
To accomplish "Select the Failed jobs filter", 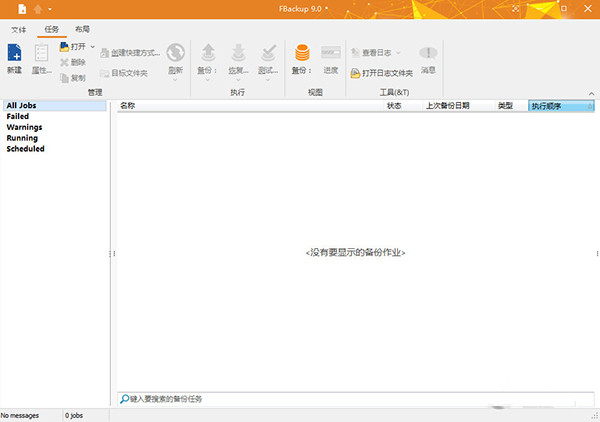I will pos(18,116).
